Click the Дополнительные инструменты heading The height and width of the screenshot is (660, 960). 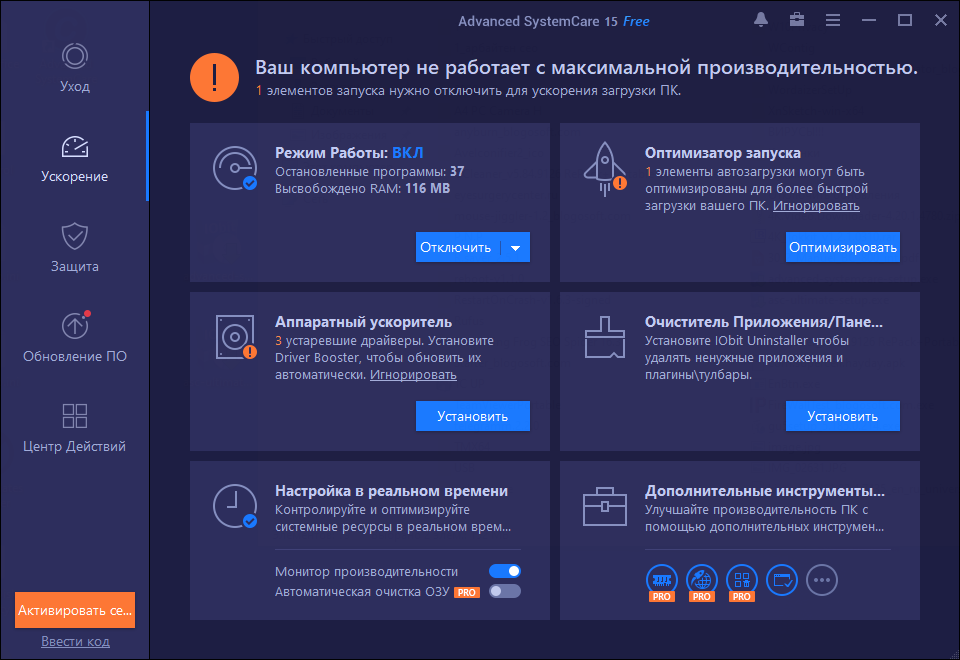(765, 490)
